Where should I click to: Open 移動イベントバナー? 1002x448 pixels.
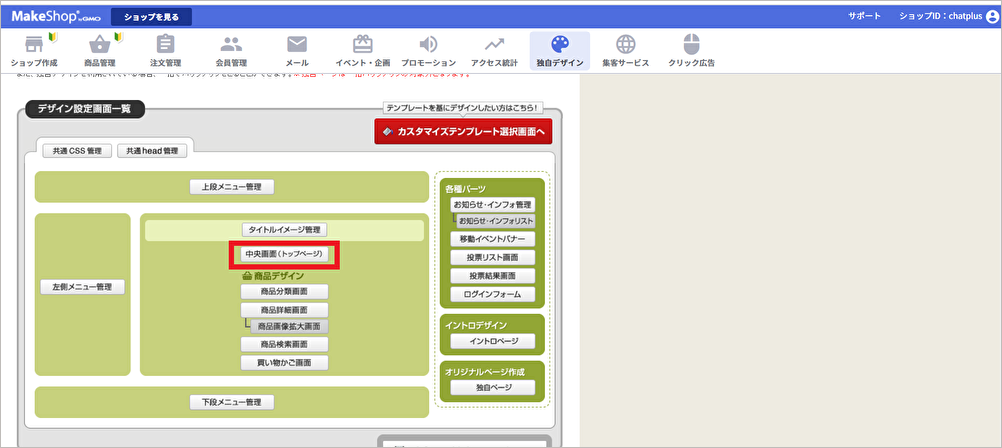[493, 240]
